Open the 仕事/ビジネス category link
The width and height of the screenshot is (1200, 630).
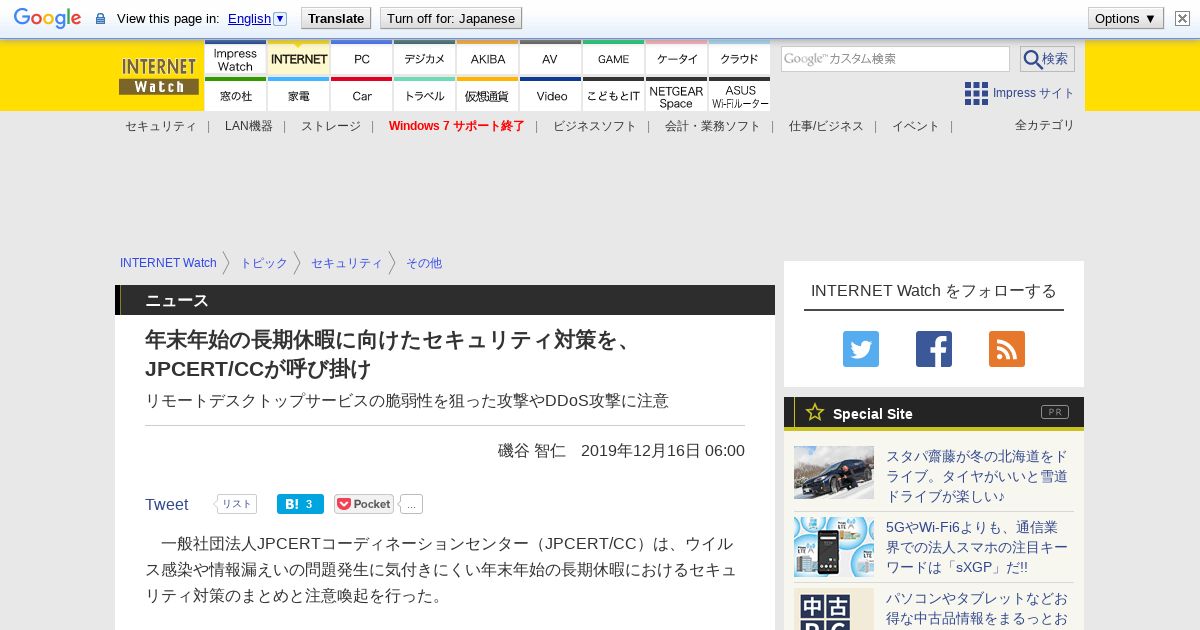click(x=825, y=126)
